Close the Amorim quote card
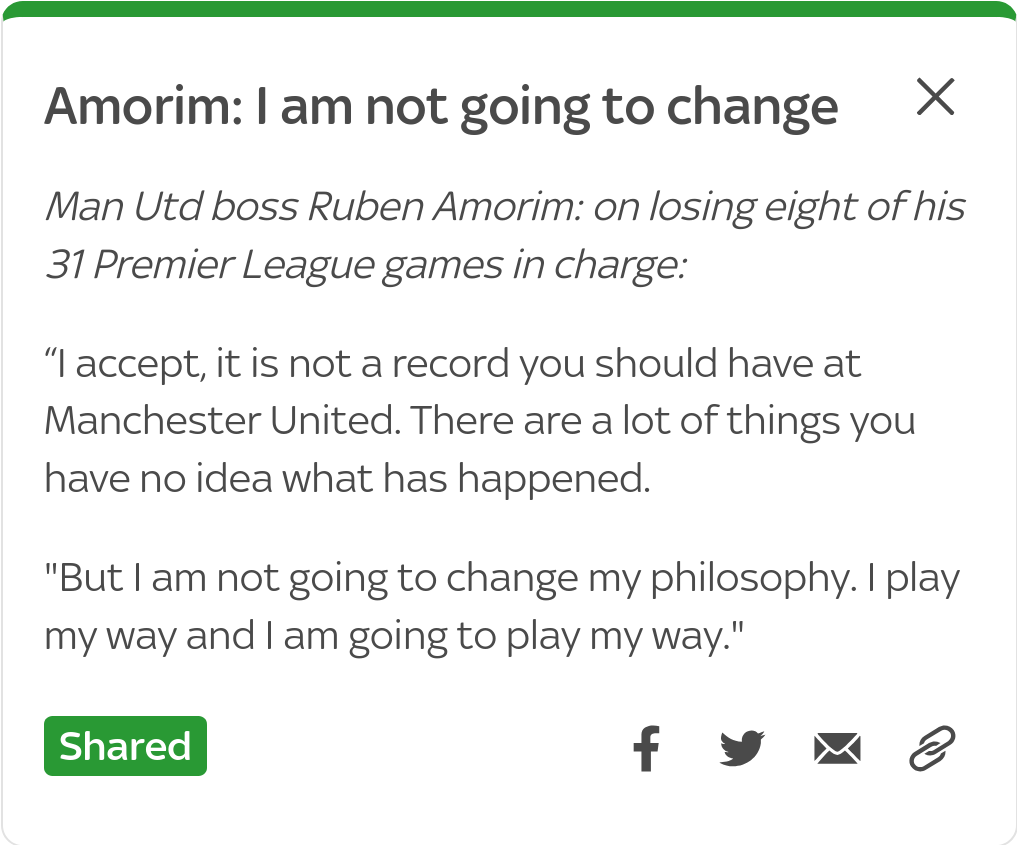The image size is (1017, 845). 935,97
